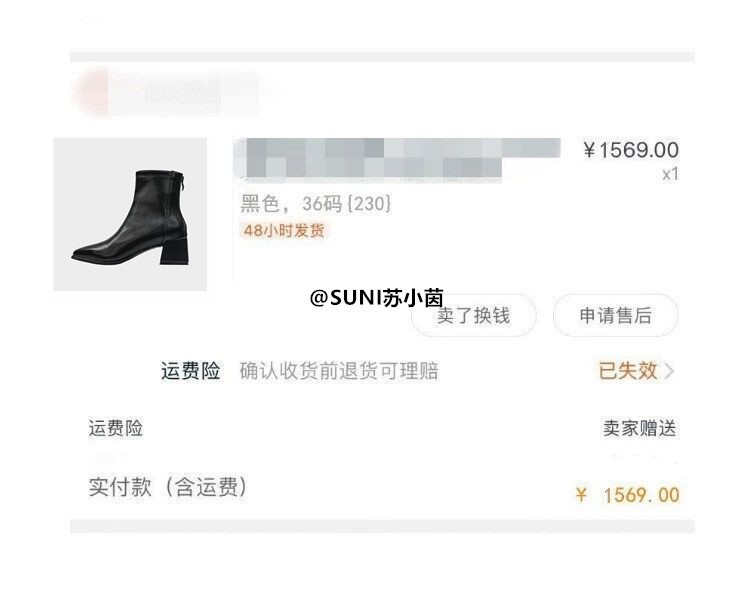Tap the 实付款(含运费) label
753x597 pixels.
(x=169, y=487)
